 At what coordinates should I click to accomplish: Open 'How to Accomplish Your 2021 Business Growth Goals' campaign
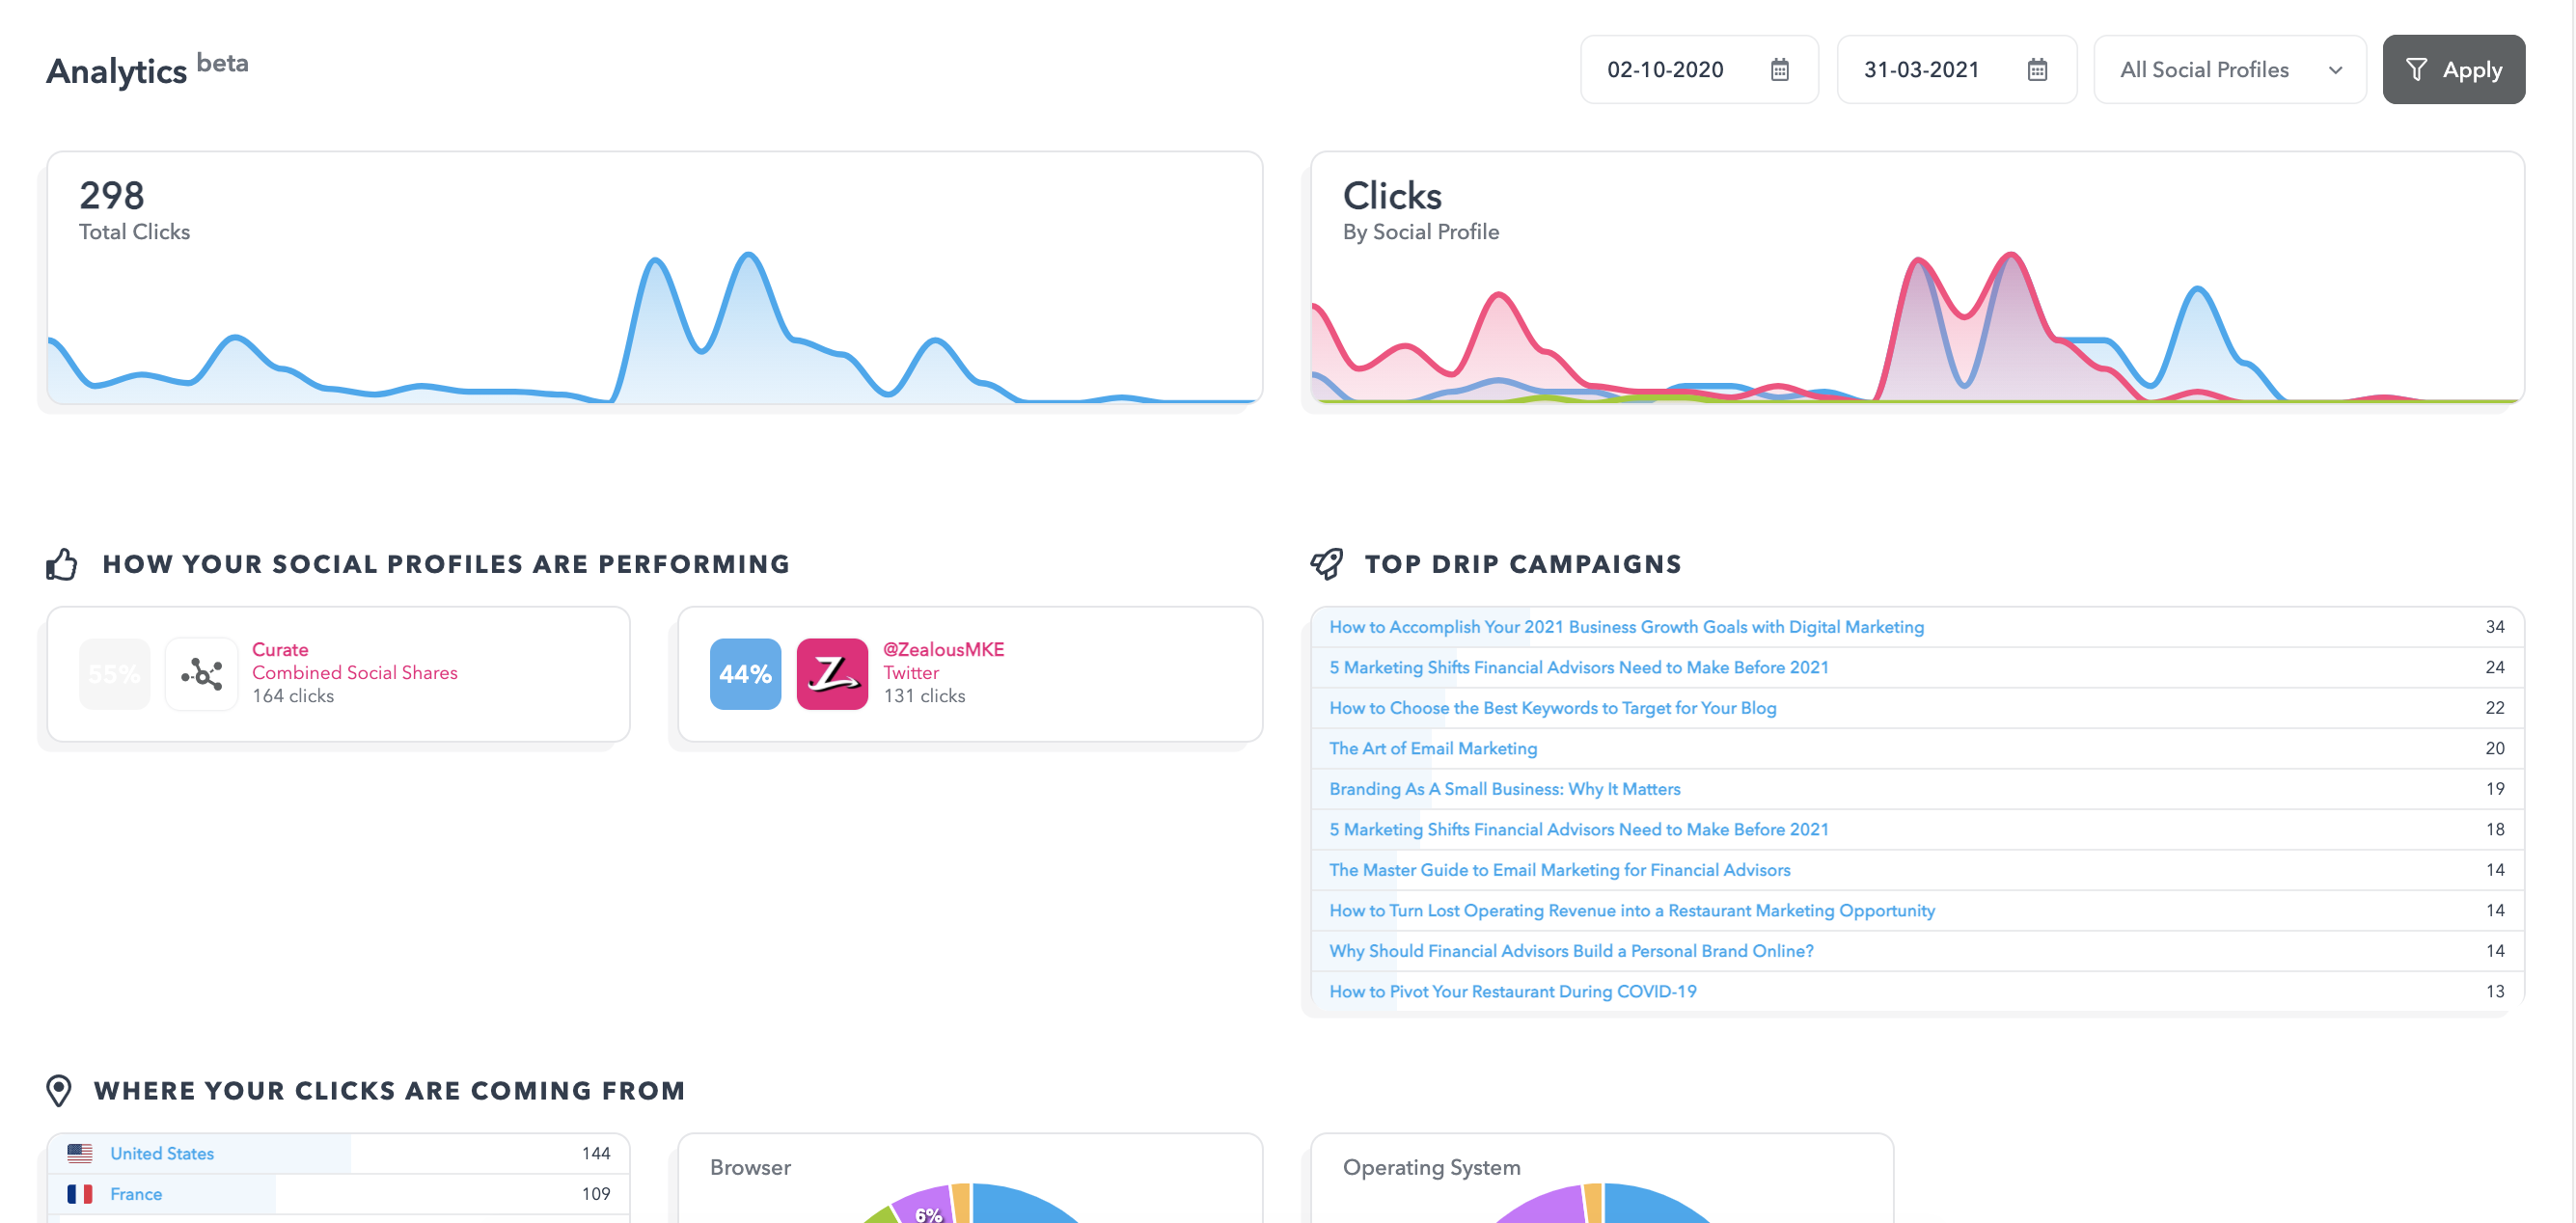point(1626,627)
